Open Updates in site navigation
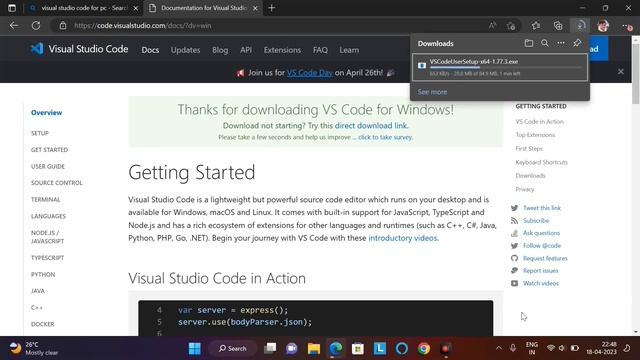This screenshot has height=360, width=640. pos(185,50)
